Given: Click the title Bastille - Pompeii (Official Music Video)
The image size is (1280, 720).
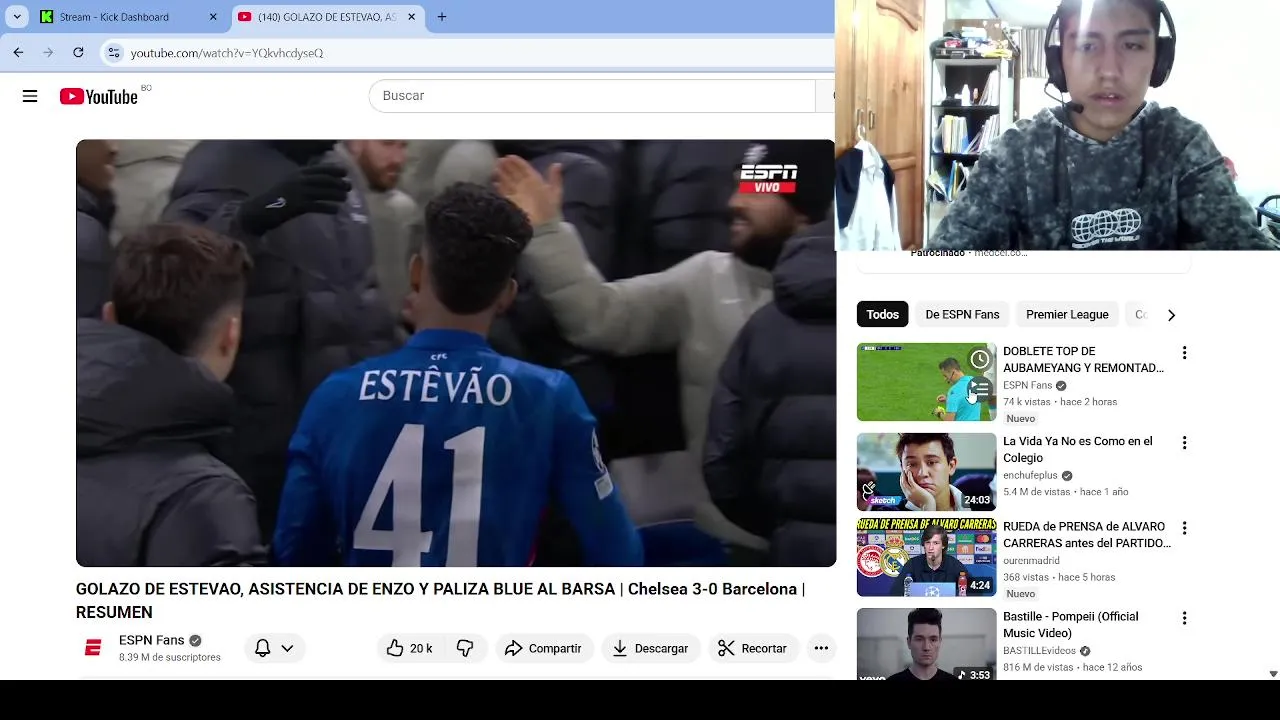Looking at the screenshot, I should (x=1071, y=625).
